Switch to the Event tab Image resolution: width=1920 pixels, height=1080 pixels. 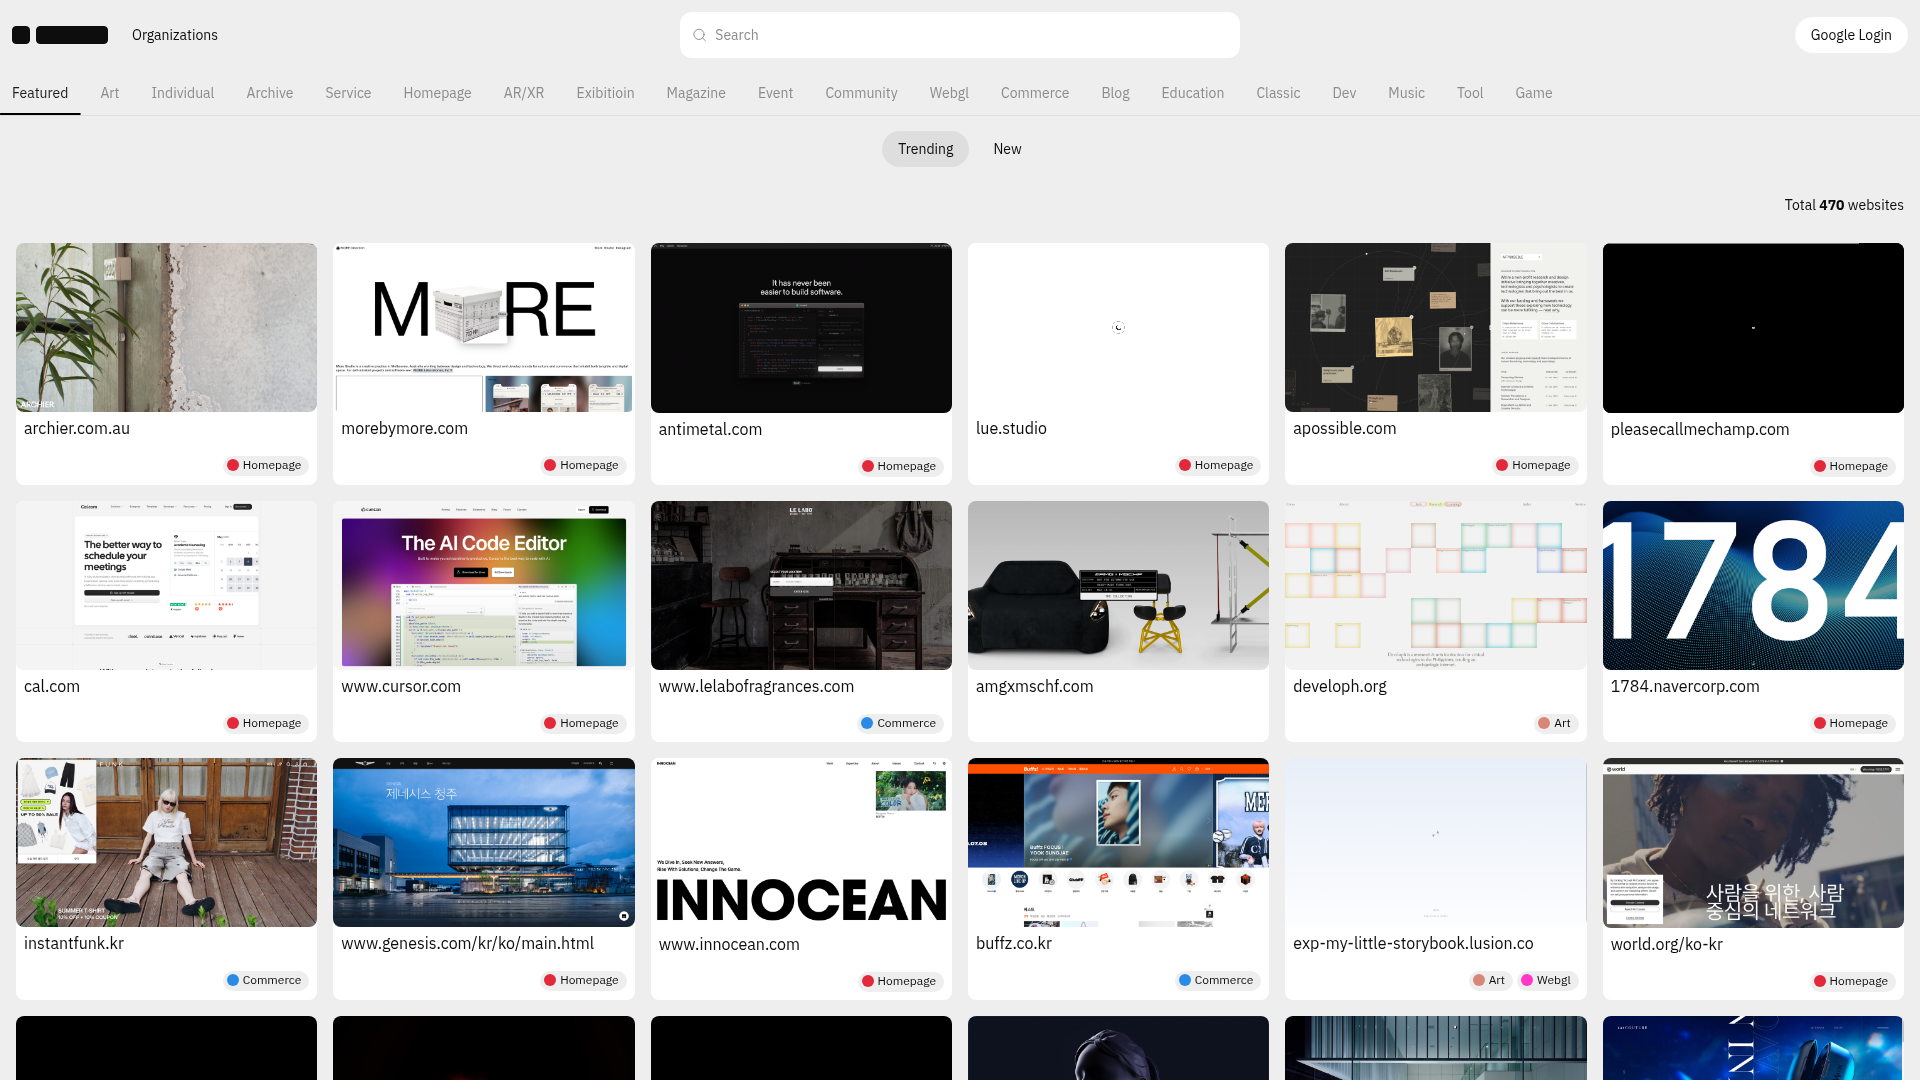tap(775, 93)
